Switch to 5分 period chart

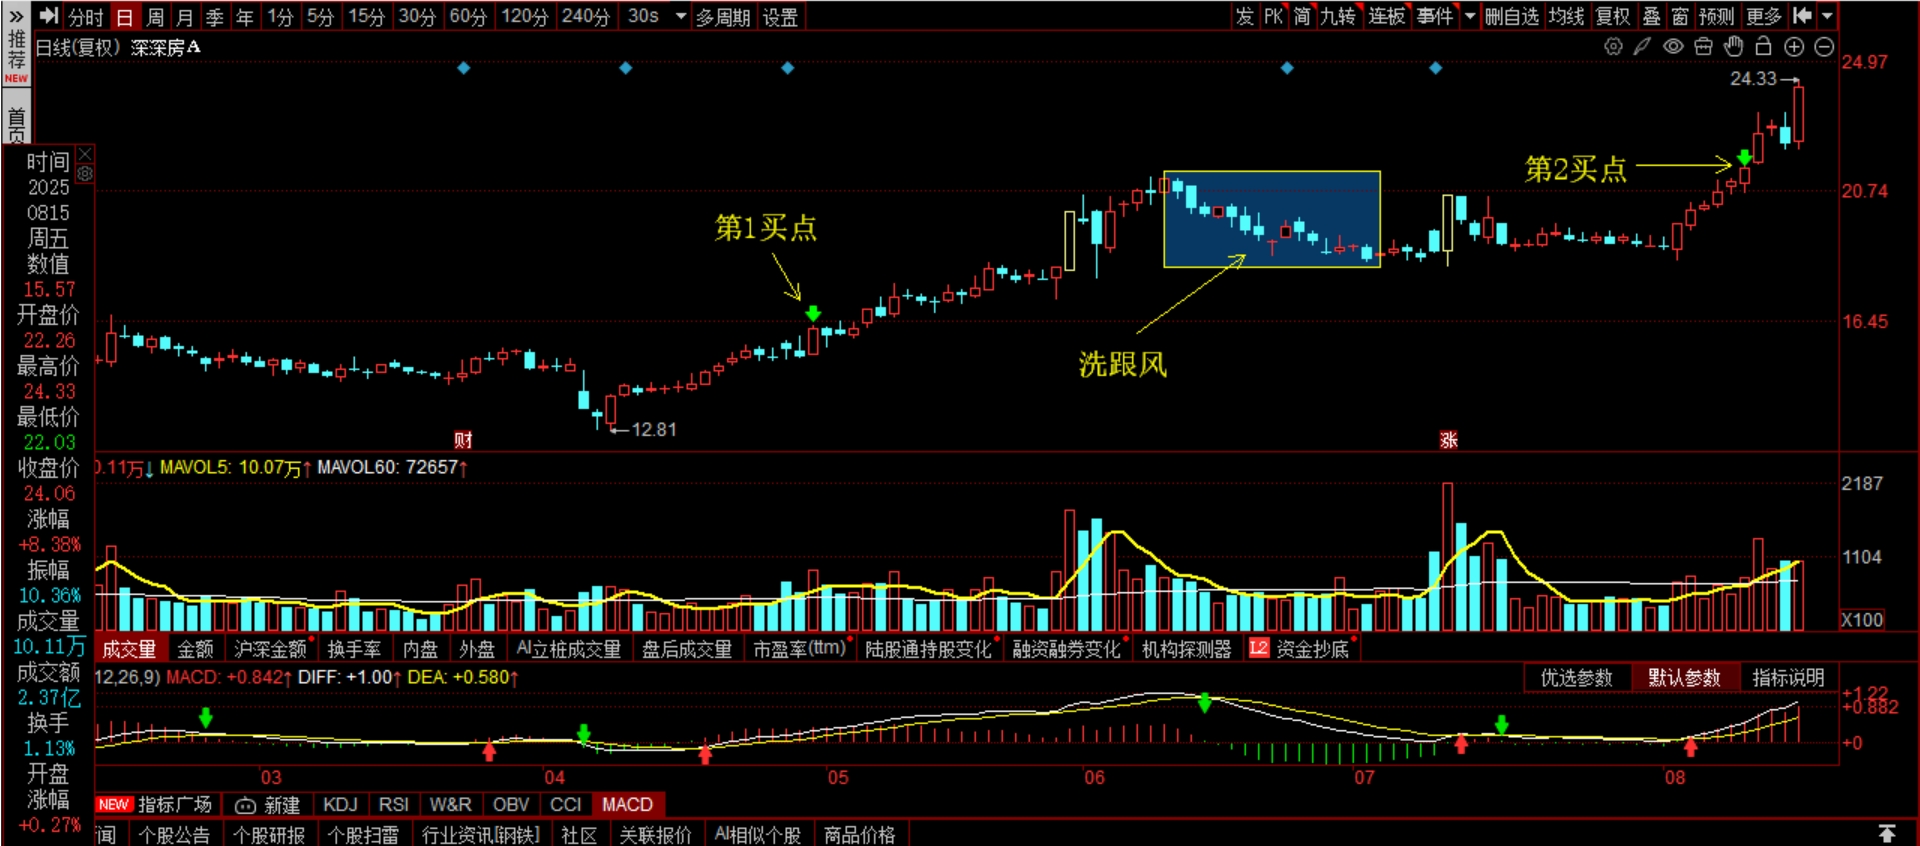[x=320, y=16]
